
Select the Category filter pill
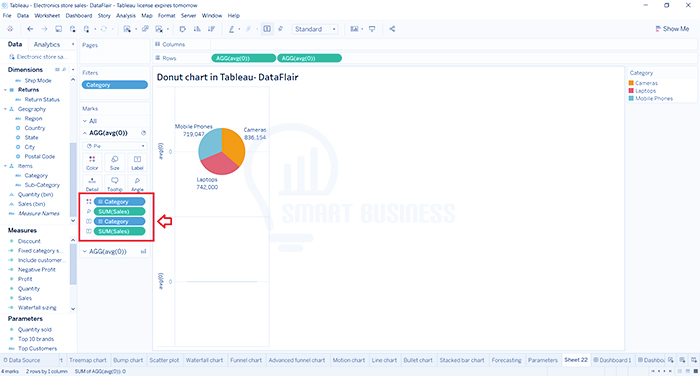(x=115, y=85)
